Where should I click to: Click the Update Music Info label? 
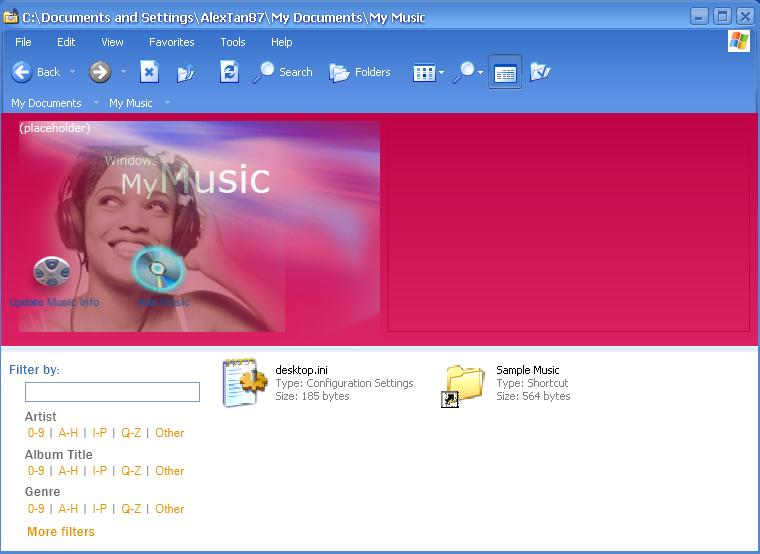[x=54, y=302]
